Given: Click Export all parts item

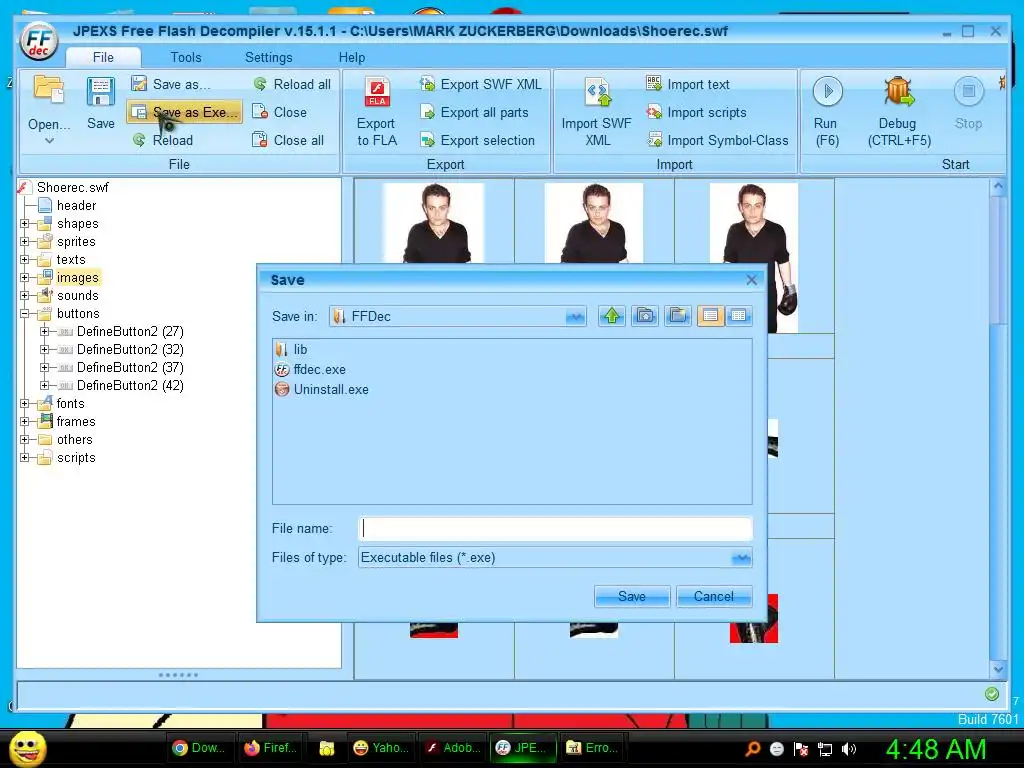Looking at the screenshot, I should [x=474, y=112].
